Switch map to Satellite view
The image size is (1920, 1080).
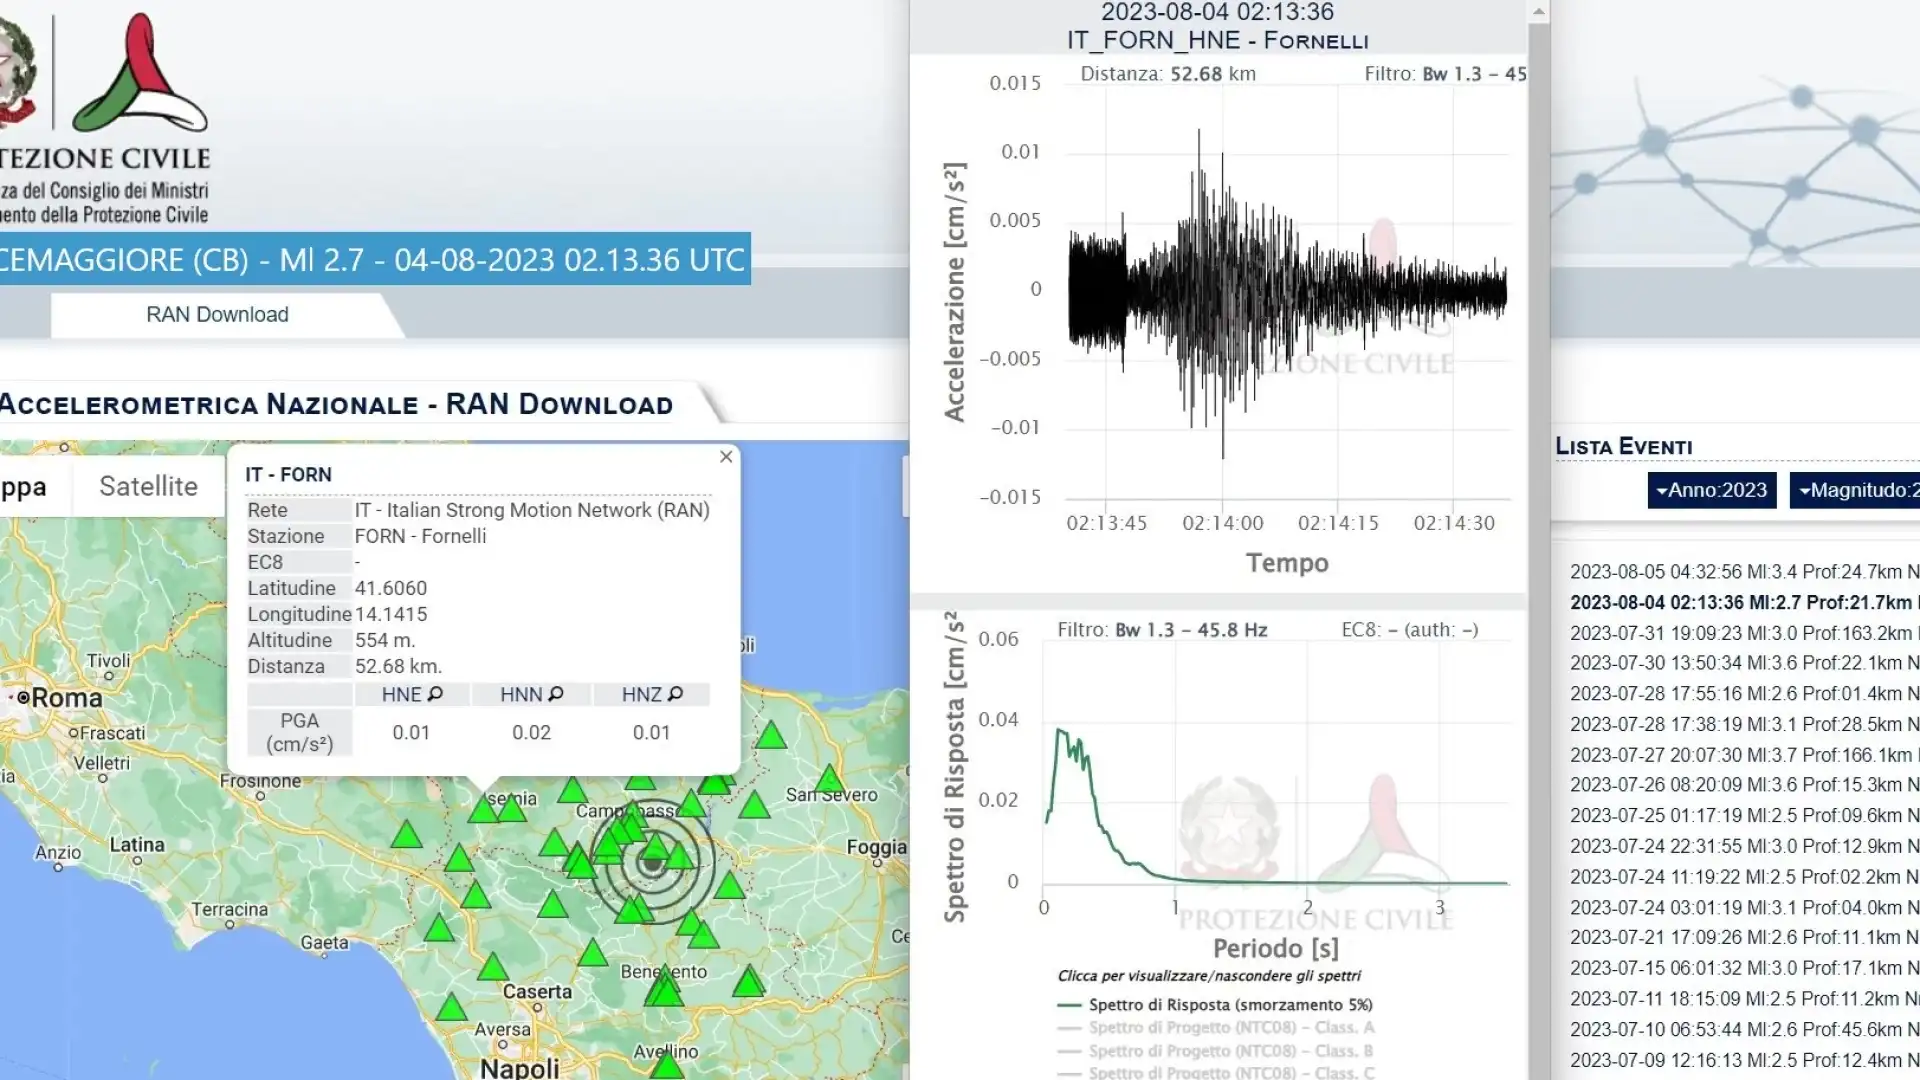tap(148, 486)
